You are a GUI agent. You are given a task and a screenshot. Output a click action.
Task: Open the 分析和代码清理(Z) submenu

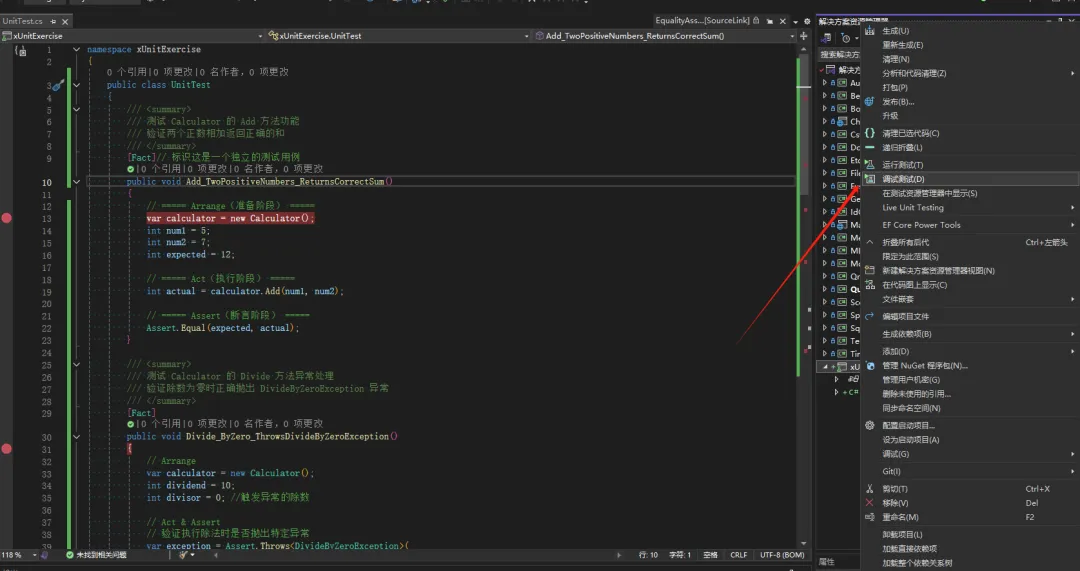(x=970, y=73)
